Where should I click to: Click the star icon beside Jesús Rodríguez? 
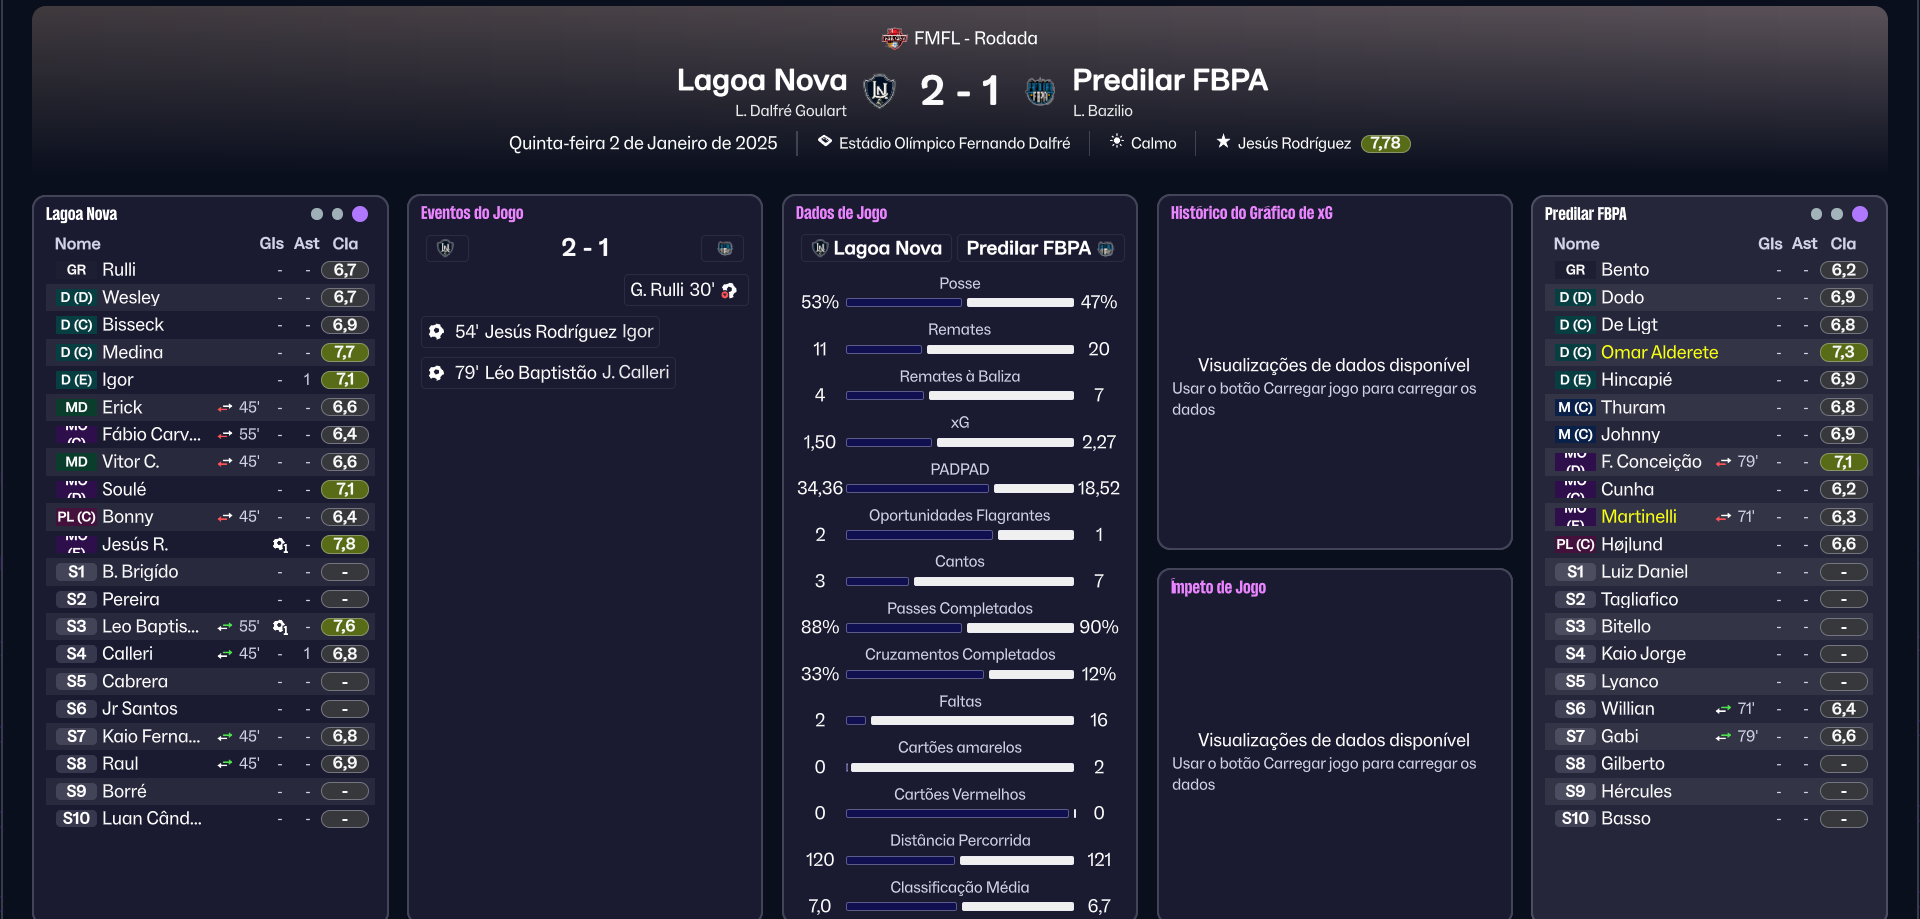1222,142
